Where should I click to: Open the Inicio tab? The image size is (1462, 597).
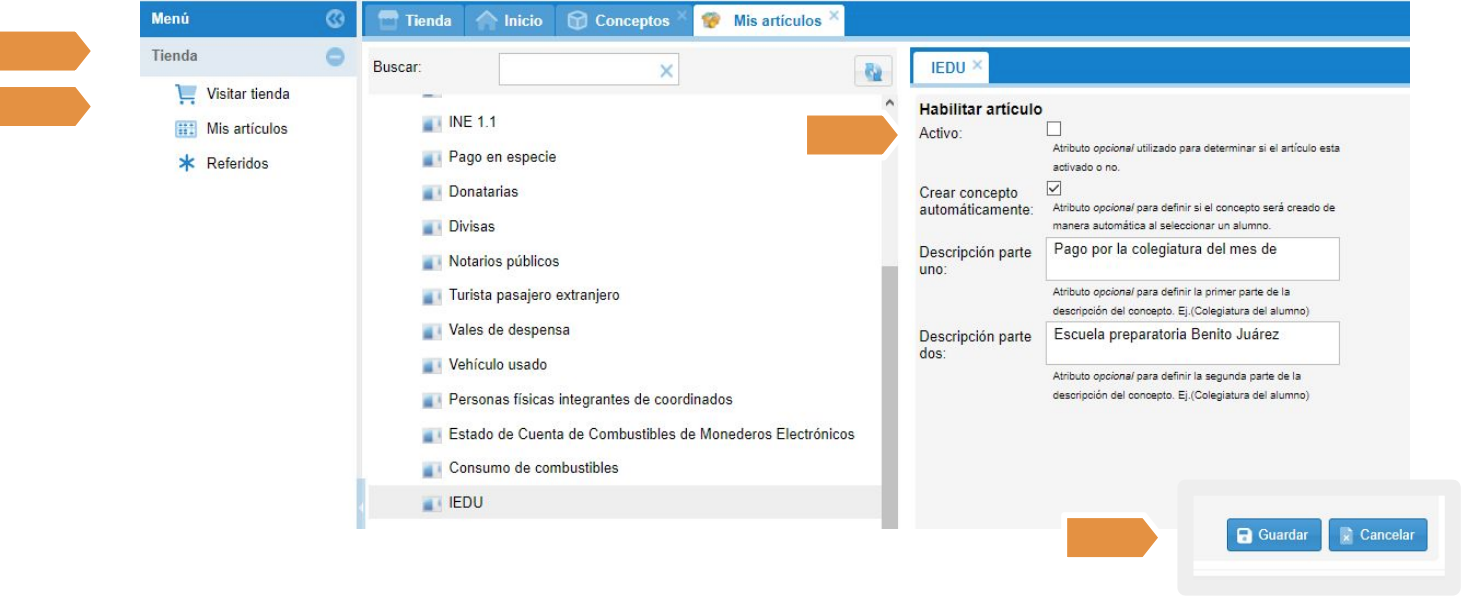click(x=510, y=20)
